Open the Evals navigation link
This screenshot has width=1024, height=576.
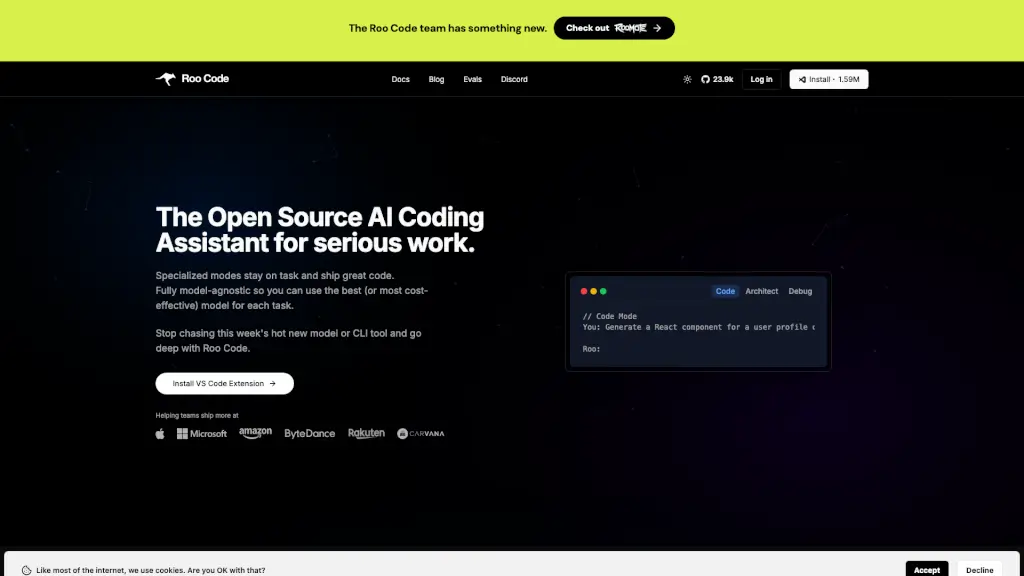pyautogui.click(x=472, y=79)
